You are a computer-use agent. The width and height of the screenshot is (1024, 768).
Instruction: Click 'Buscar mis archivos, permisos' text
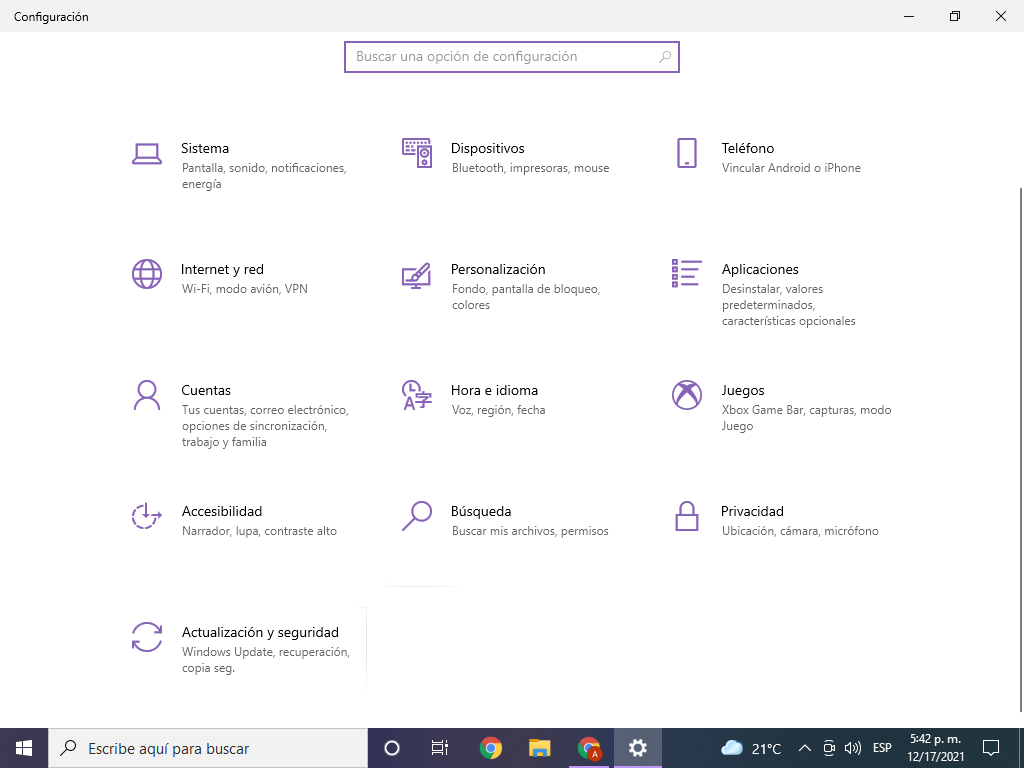point(530,531)
